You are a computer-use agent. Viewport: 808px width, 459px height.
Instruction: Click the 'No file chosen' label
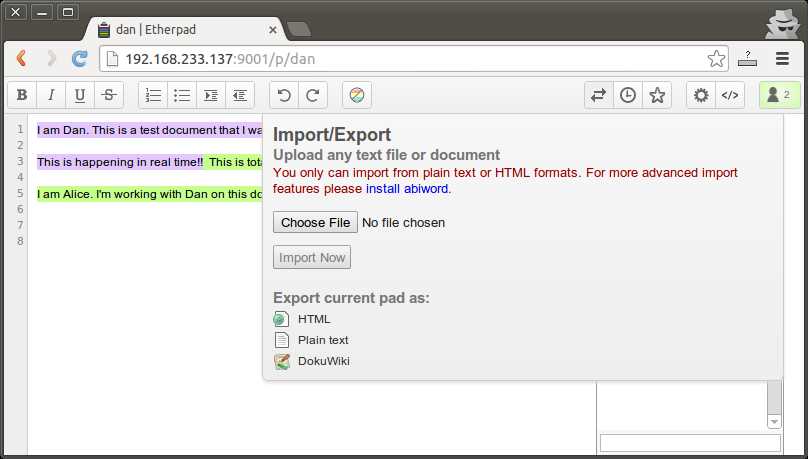click(403, 223)
